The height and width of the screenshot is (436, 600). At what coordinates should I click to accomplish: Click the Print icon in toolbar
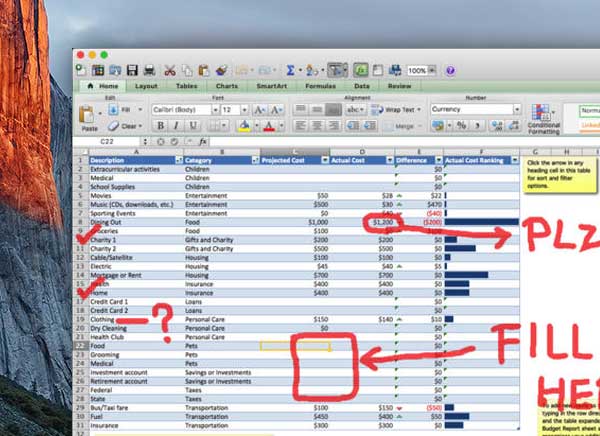[149, 70]
